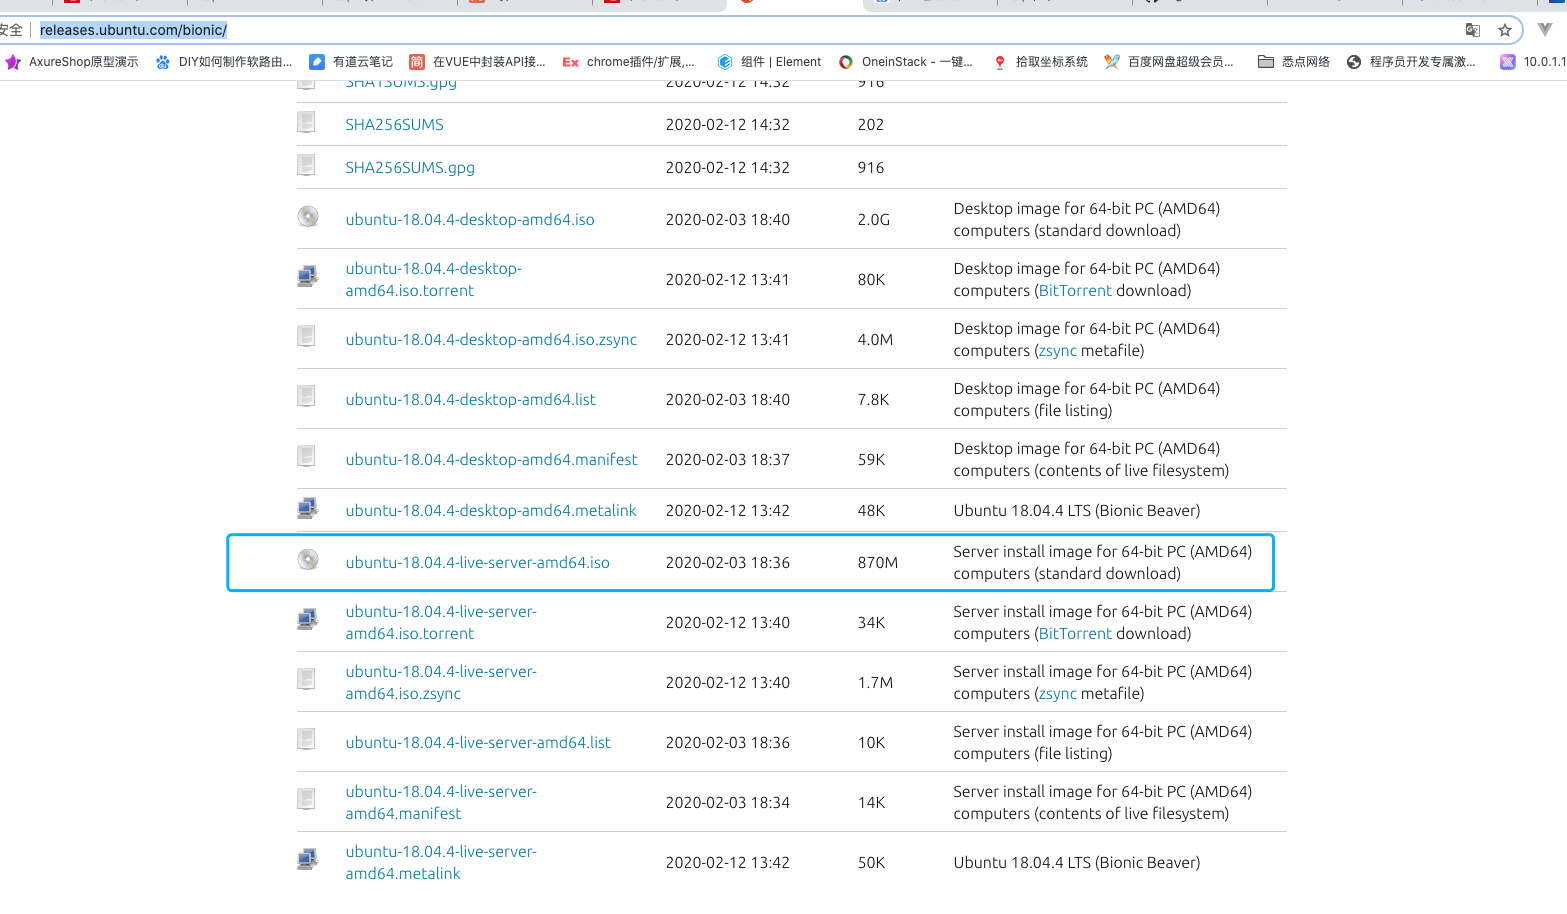
Task: Select the 59K size cell
Action: coord(871,460)
